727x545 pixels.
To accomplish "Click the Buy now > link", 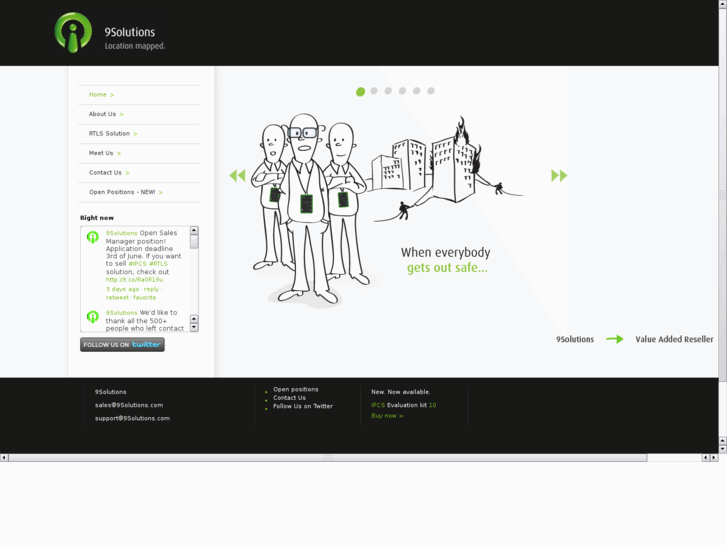I will [x=387, y=416].
